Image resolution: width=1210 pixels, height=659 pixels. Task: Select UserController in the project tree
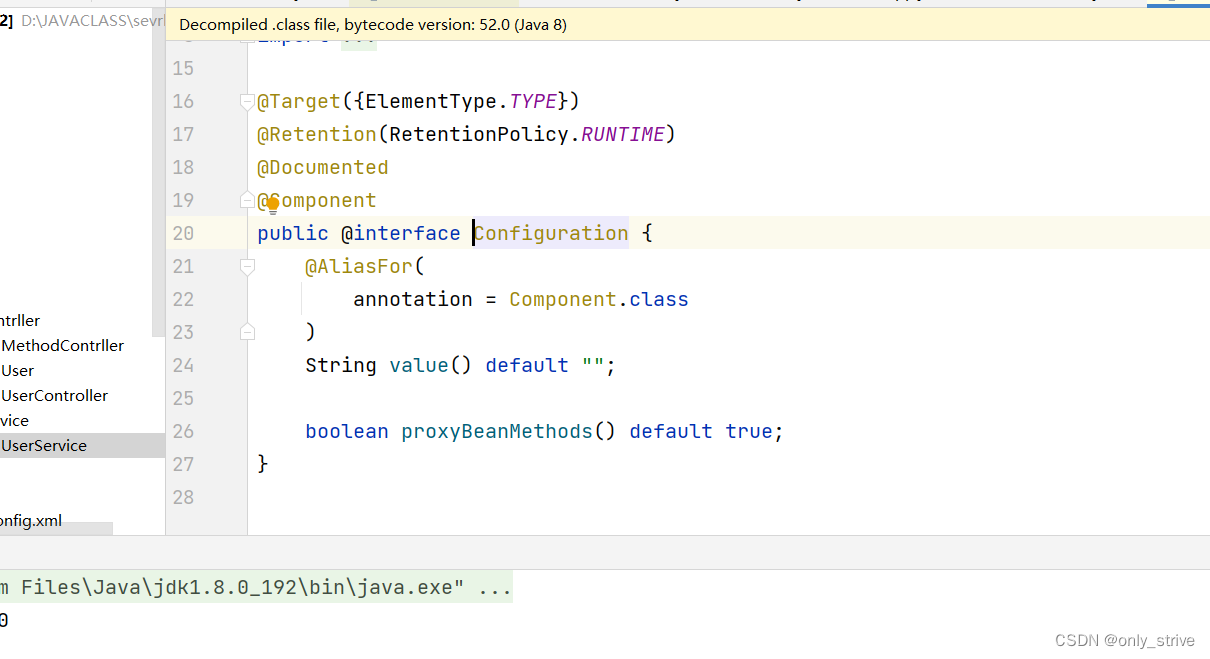[x=55, y=395]
